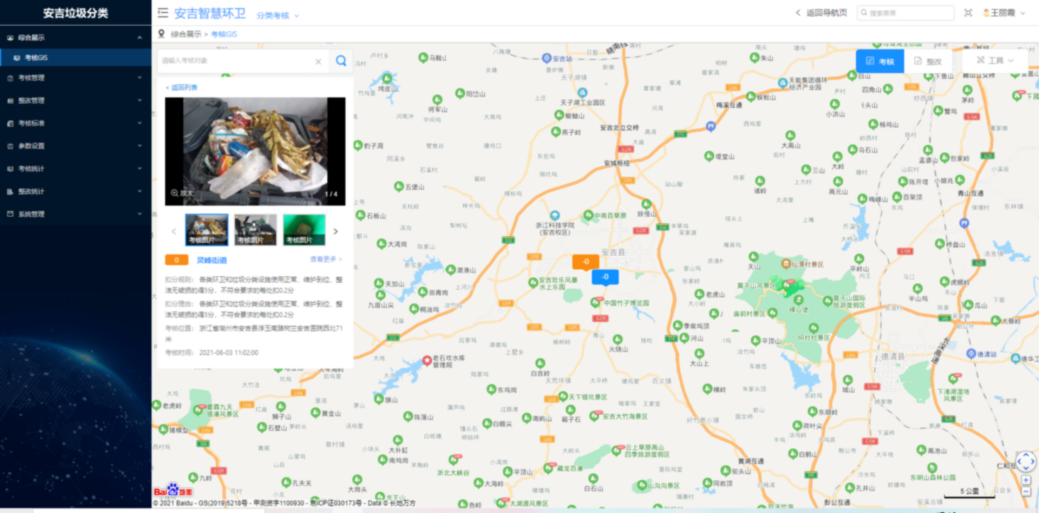Show previous thumbnails with the left arrow
Image resolution: width=1039 pixels, height=513 pixels.
174,231
